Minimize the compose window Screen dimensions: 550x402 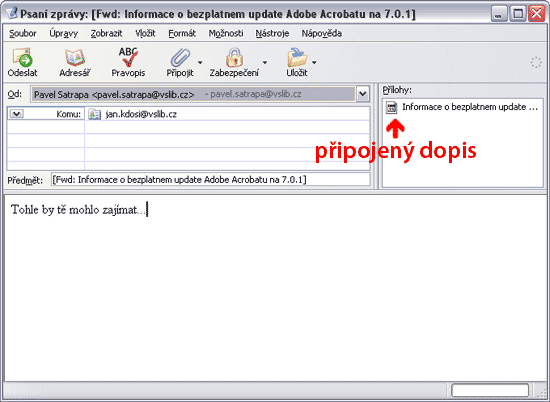pos(498,14)
